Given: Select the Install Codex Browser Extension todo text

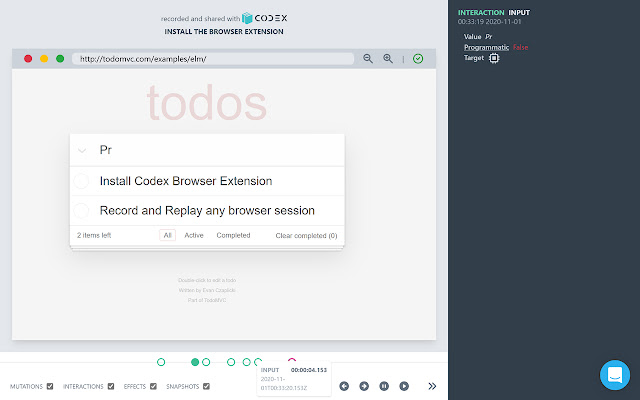Looking at the screenshot, I should (186, 181).
